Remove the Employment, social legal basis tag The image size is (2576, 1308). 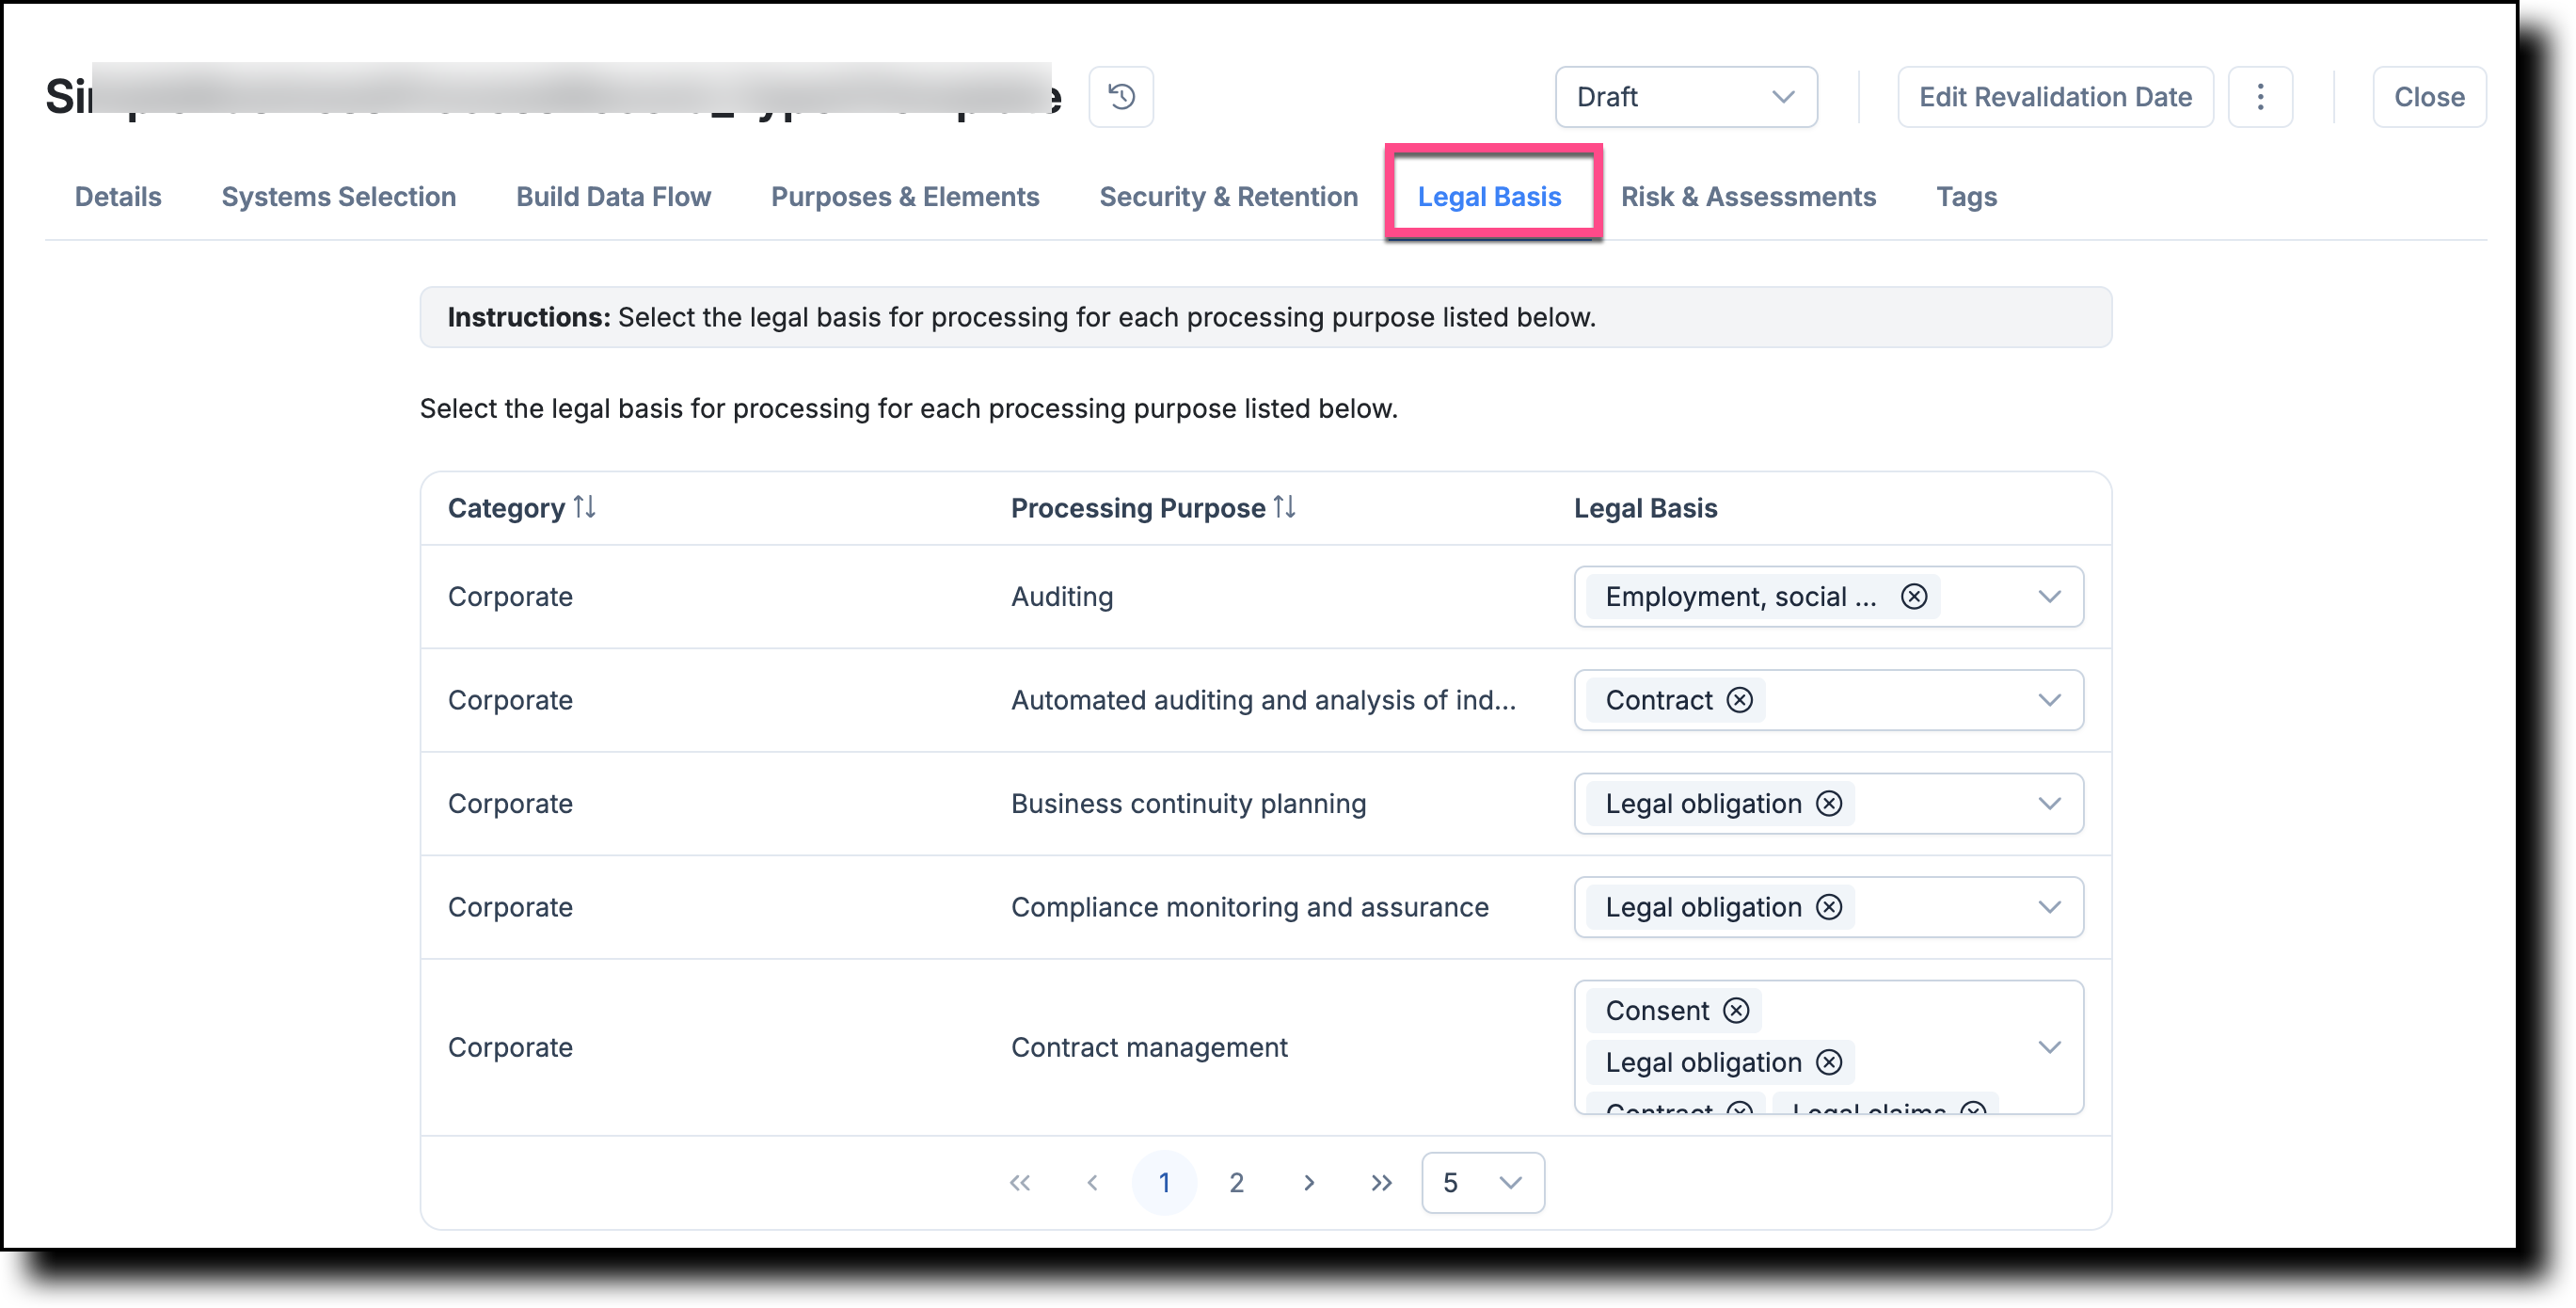[1913, 597]
